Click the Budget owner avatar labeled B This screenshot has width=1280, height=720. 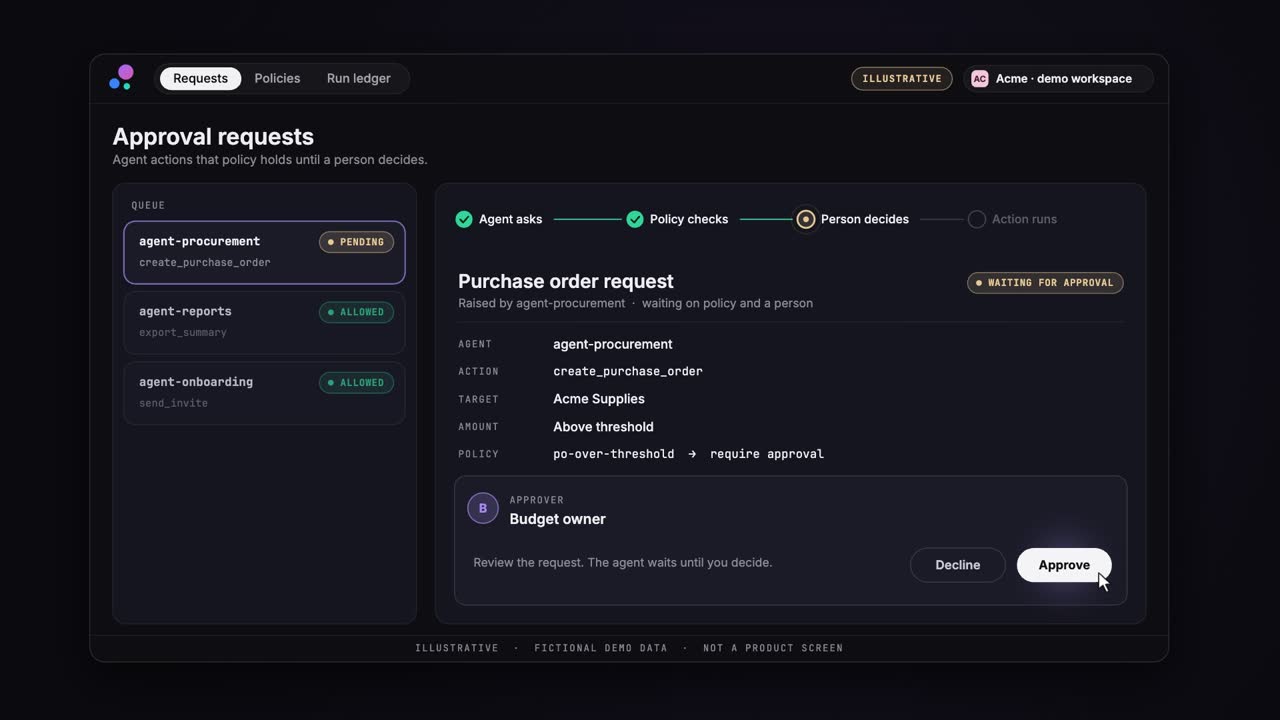[483, 508]
